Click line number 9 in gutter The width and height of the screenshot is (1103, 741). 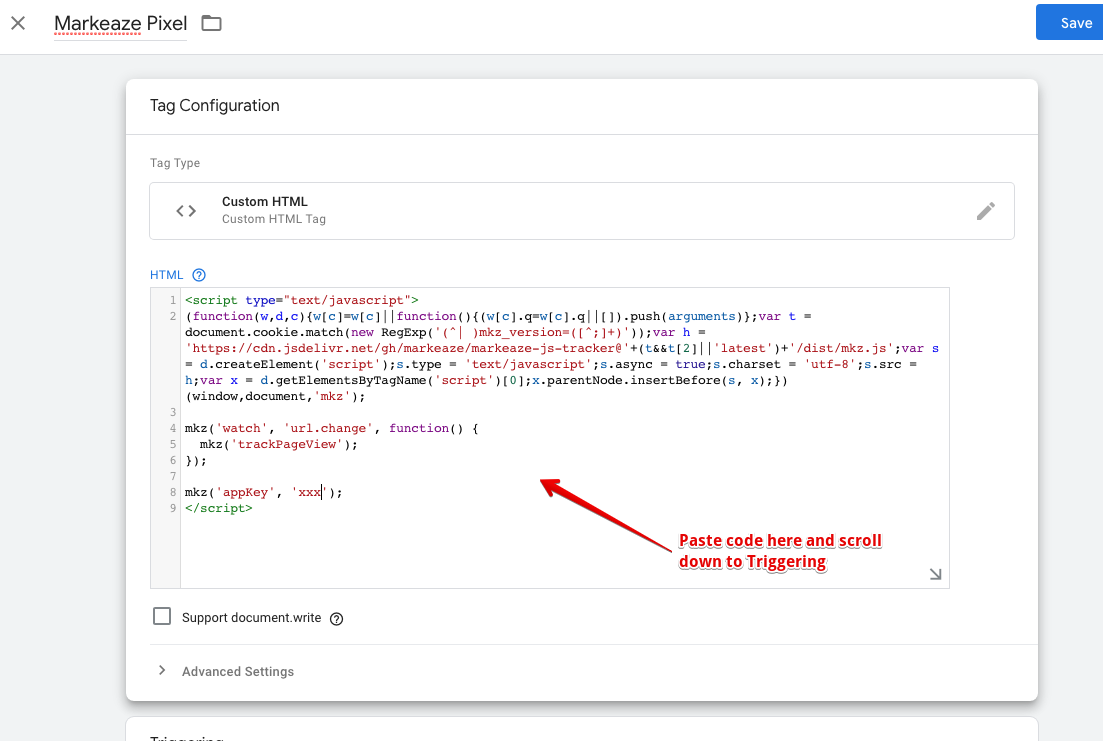(x=172, y=508)
